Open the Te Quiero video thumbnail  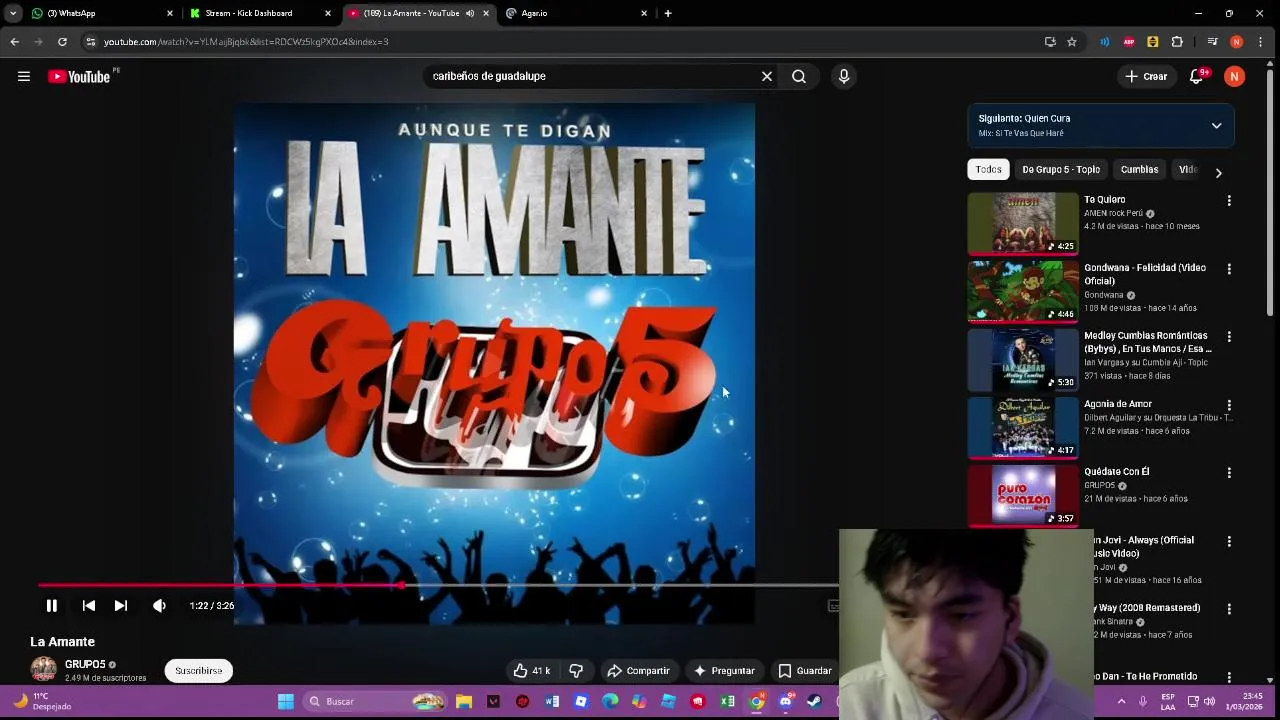(x=1023, y=223)
